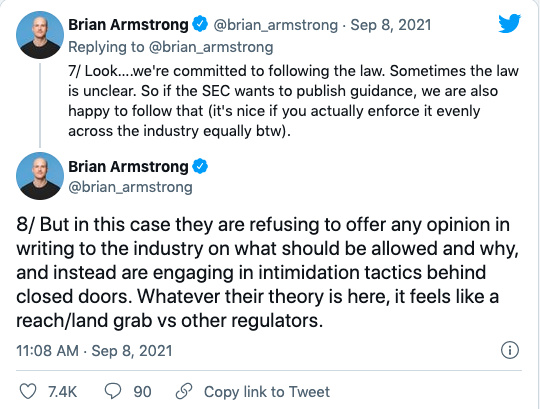Click the Twitter bird logo
540x409 pixels.
pyautogui.click(x=509, y=23)
